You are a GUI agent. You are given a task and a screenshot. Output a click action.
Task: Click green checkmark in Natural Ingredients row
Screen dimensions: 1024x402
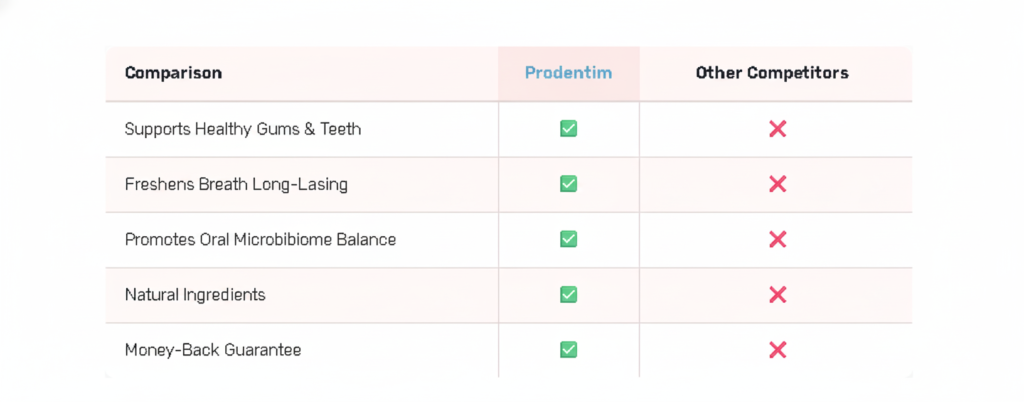[x=568, y=294]
